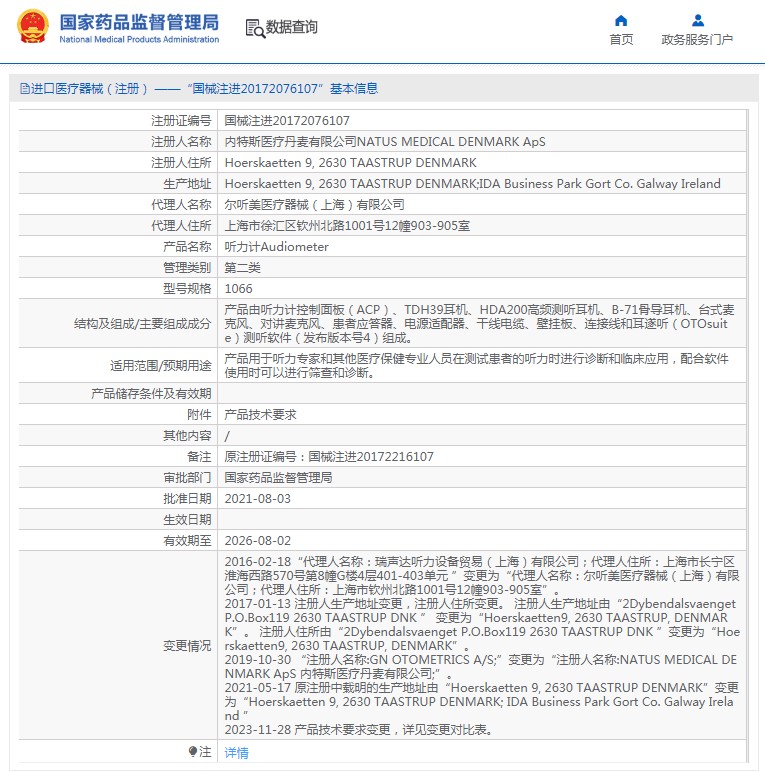This screenshot has width=765, height=772.
Task: Click National Medical Products Administration subtitle
Action: 139,39
